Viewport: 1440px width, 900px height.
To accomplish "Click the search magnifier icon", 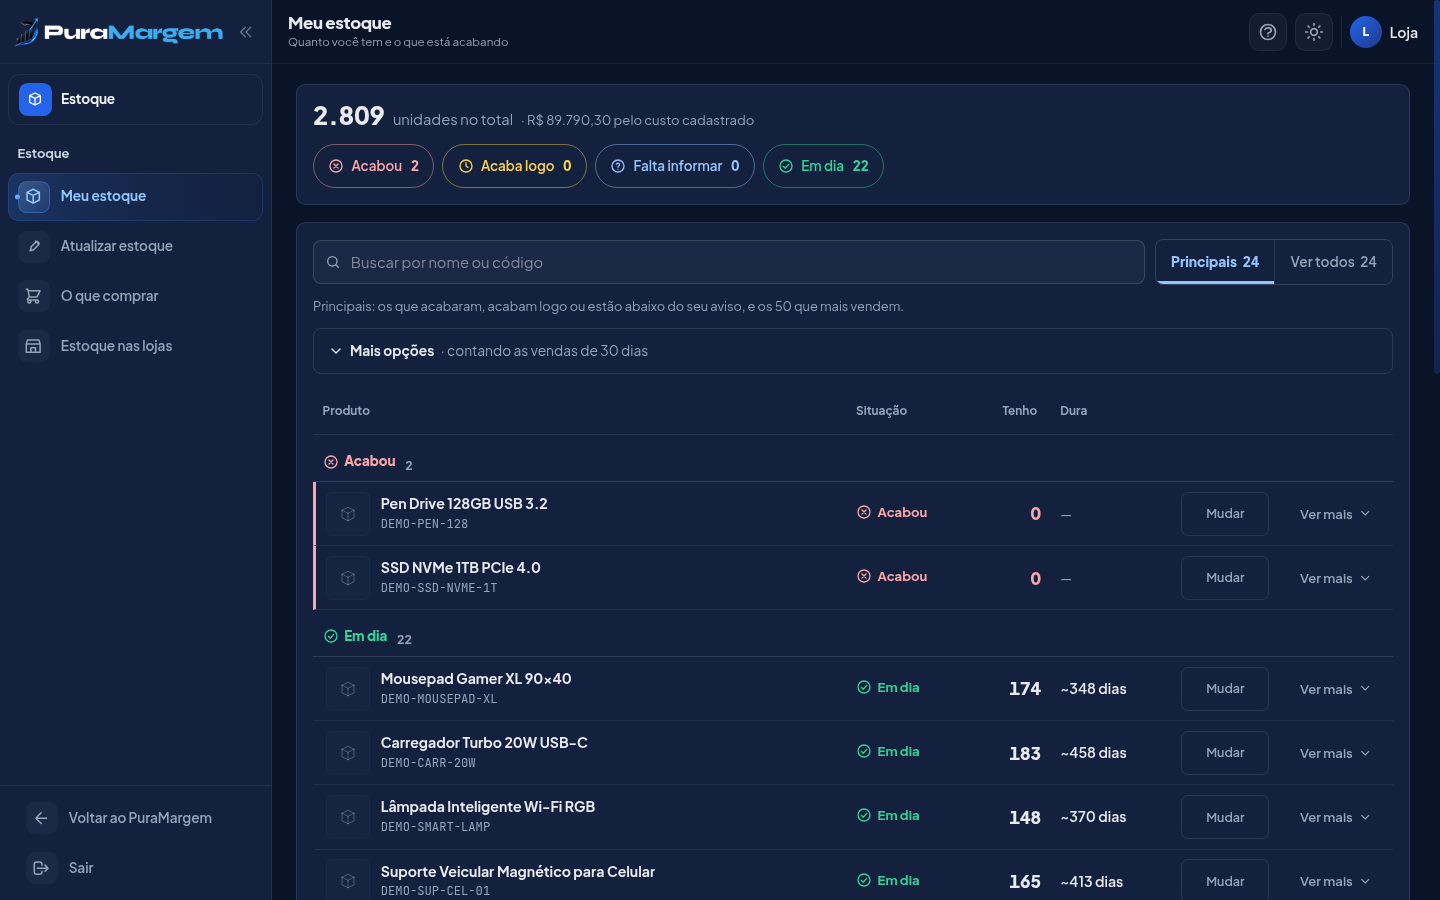I will pos(333,262).
